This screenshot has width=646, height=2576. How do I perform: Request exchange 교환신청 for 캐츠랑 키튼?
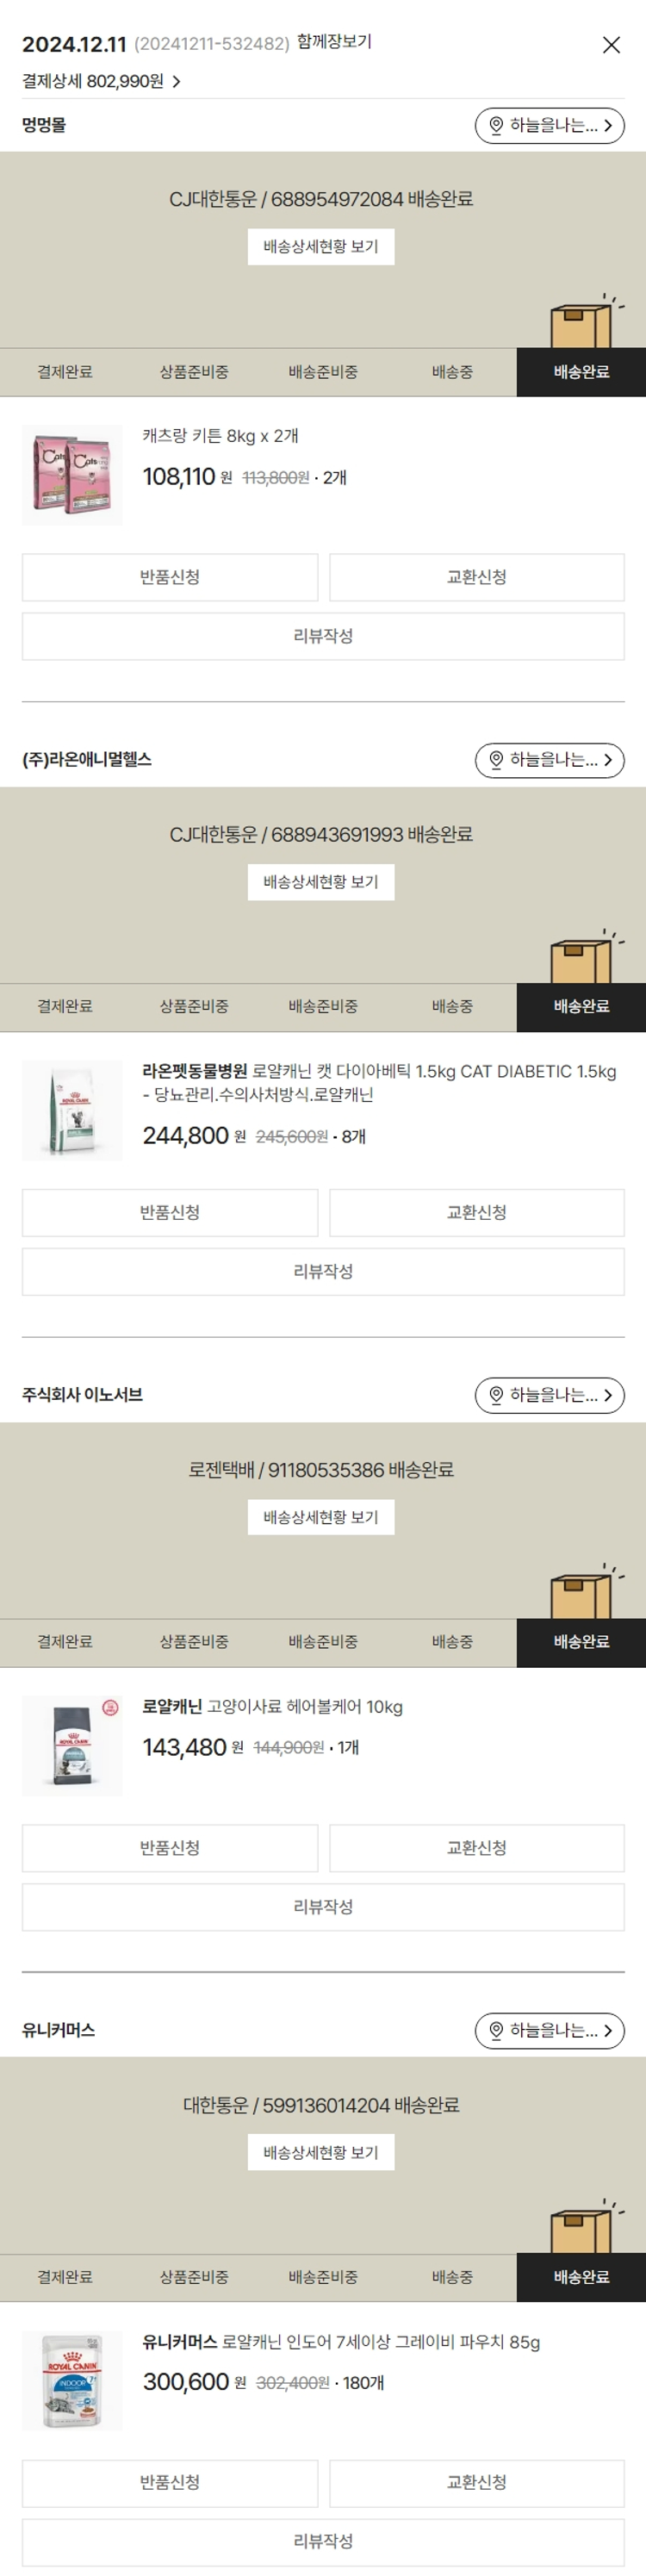477,577
